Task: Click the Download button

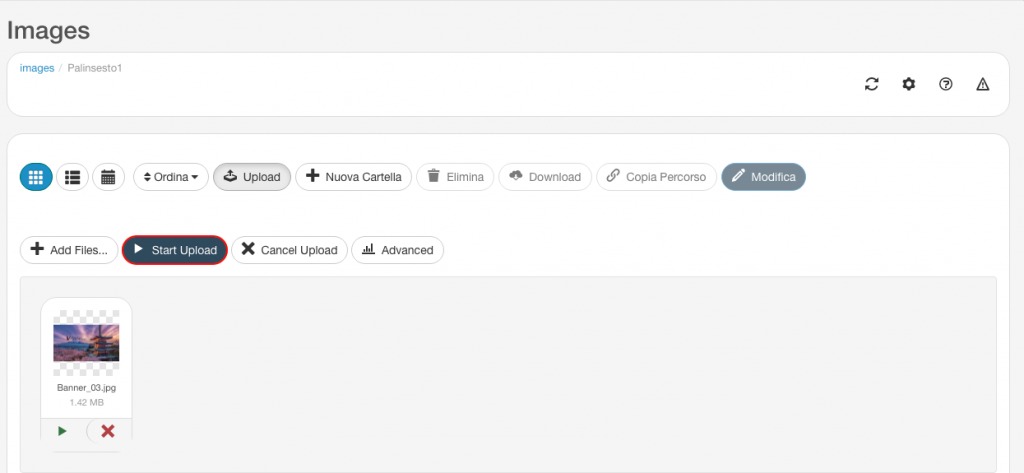Action: [x=545, y=177]
